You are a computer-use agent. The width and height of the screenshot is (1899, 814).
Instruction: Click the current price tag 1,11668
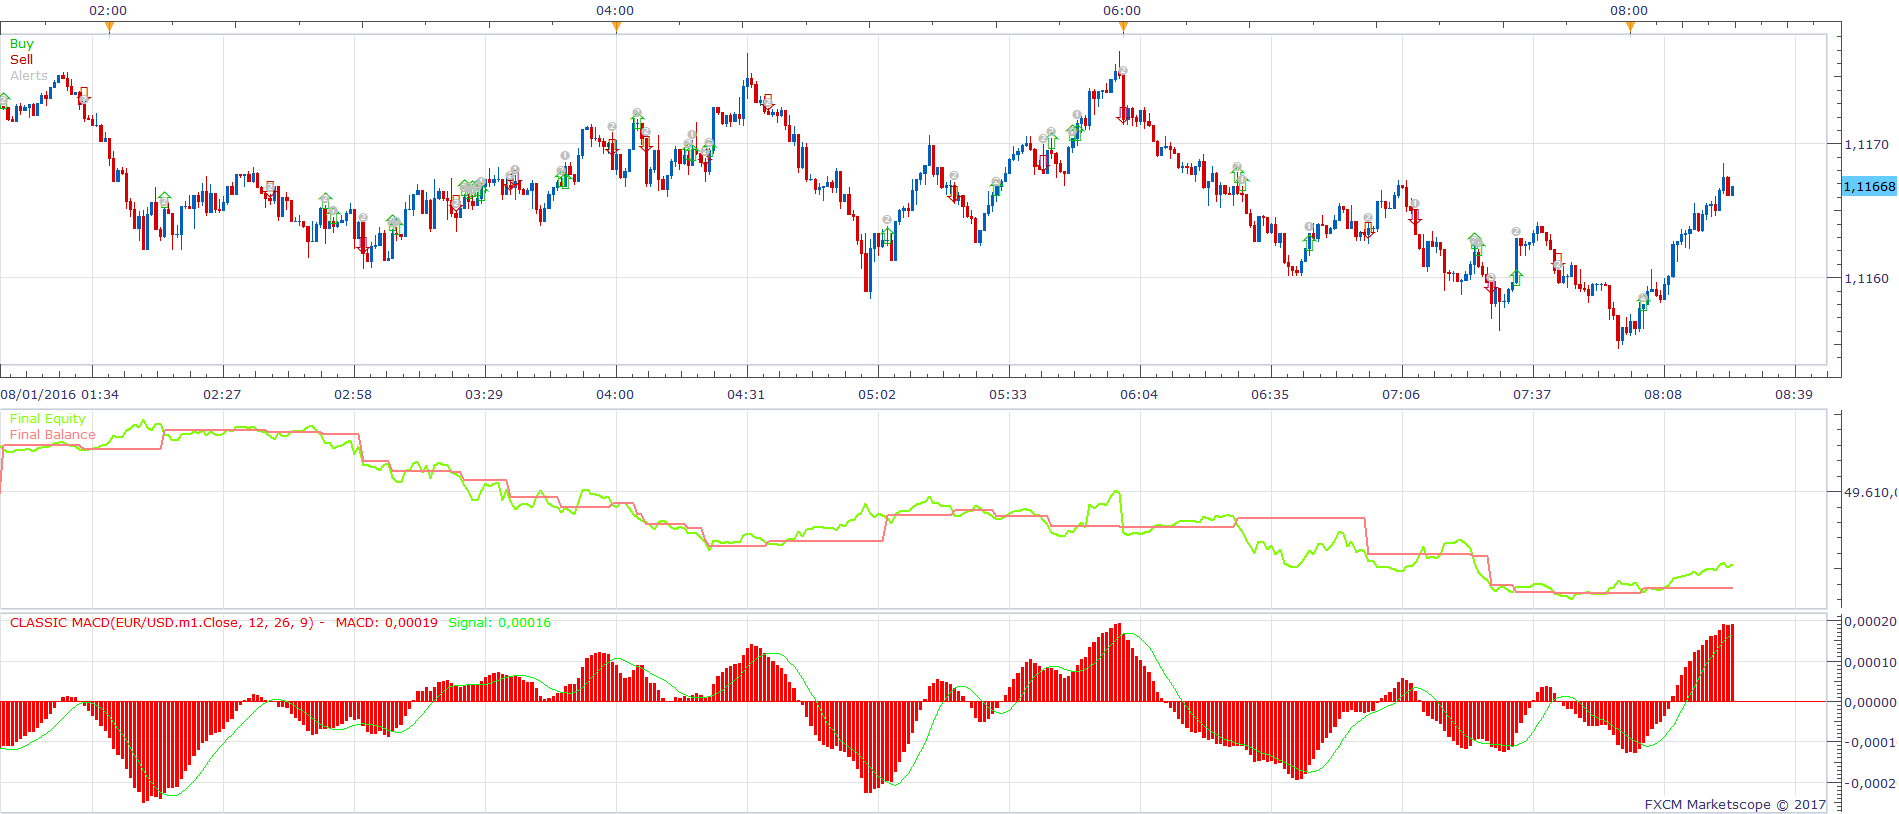(x=1869, y=186)
